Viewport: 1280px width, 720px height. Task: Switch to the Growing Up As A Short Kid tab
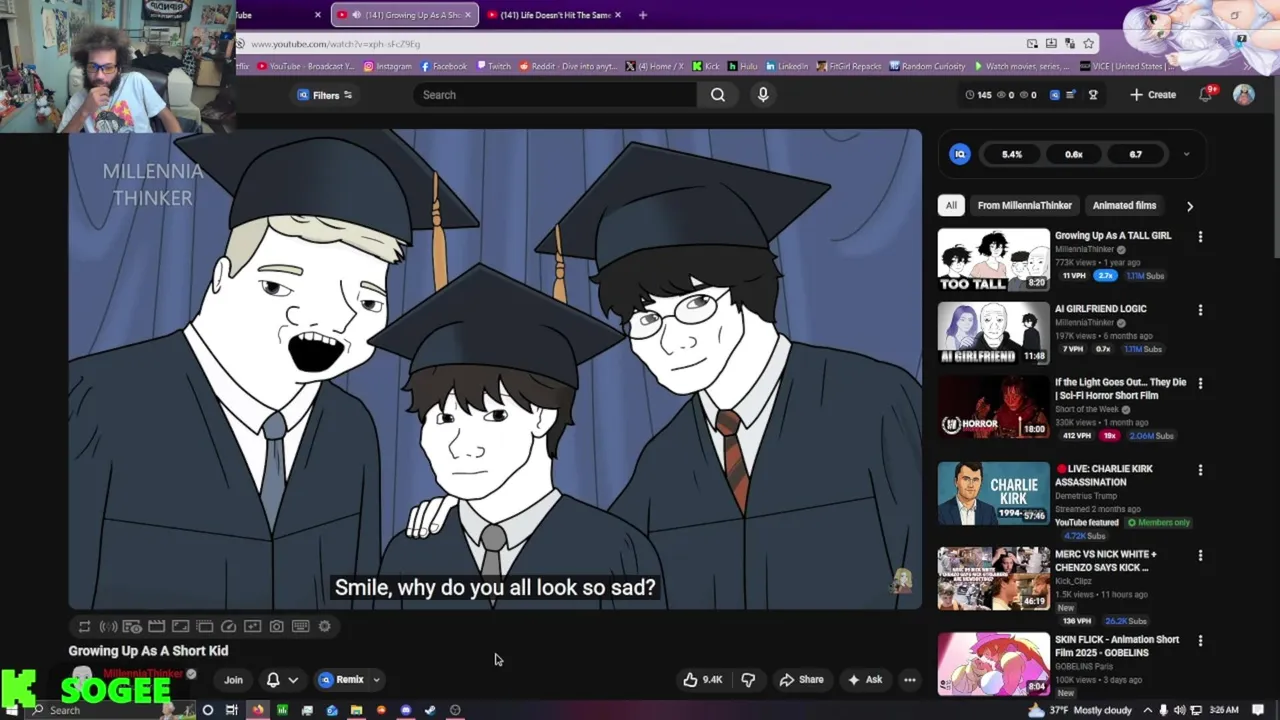405,15
